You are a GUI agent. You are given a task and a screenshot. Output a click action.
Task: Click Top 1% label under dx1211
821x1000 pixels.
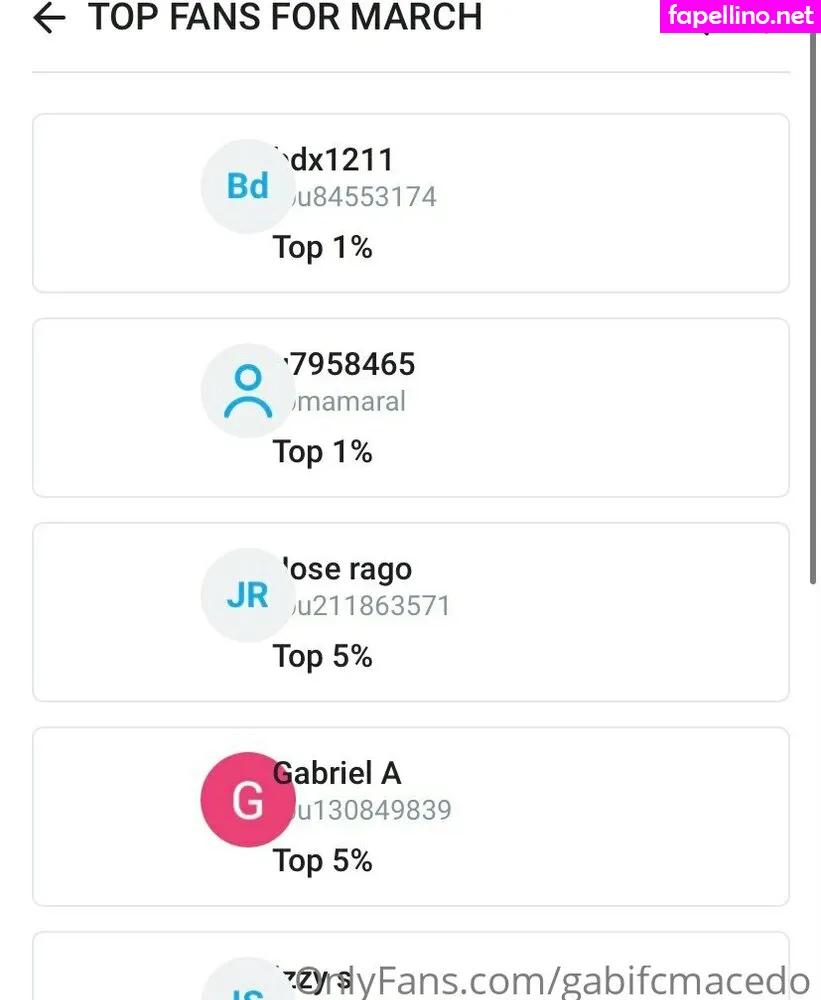[x=323, y=247]
